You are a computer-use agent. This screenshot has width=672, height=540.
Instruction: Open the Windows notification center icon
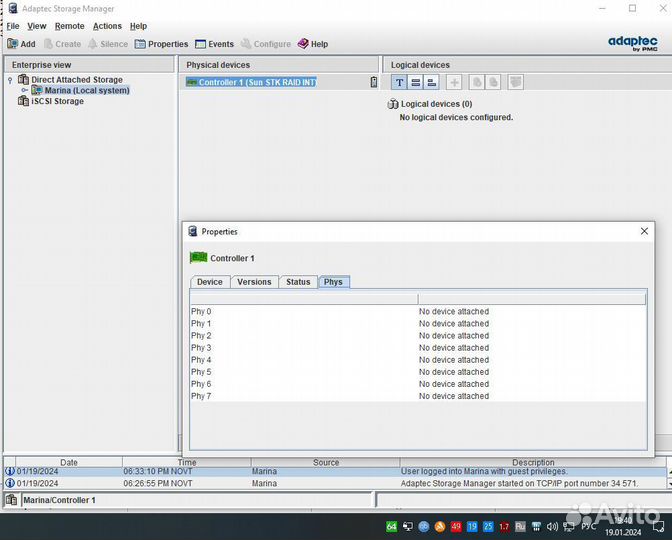point(659,526)
